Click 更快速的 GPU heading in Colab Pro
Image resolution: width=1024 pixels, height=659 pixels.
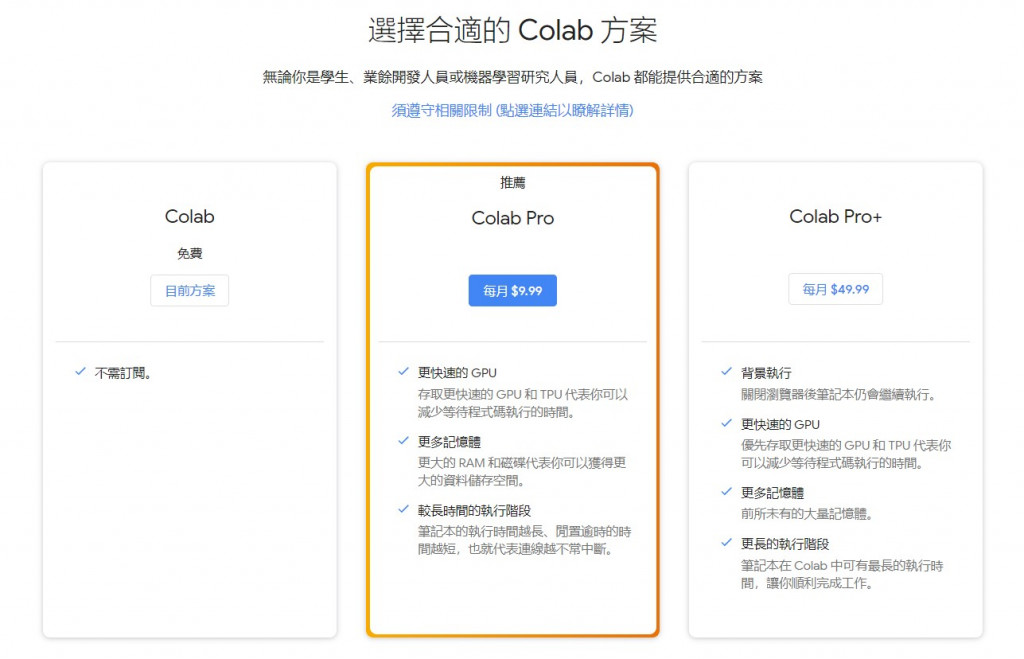tap(457, 373)
